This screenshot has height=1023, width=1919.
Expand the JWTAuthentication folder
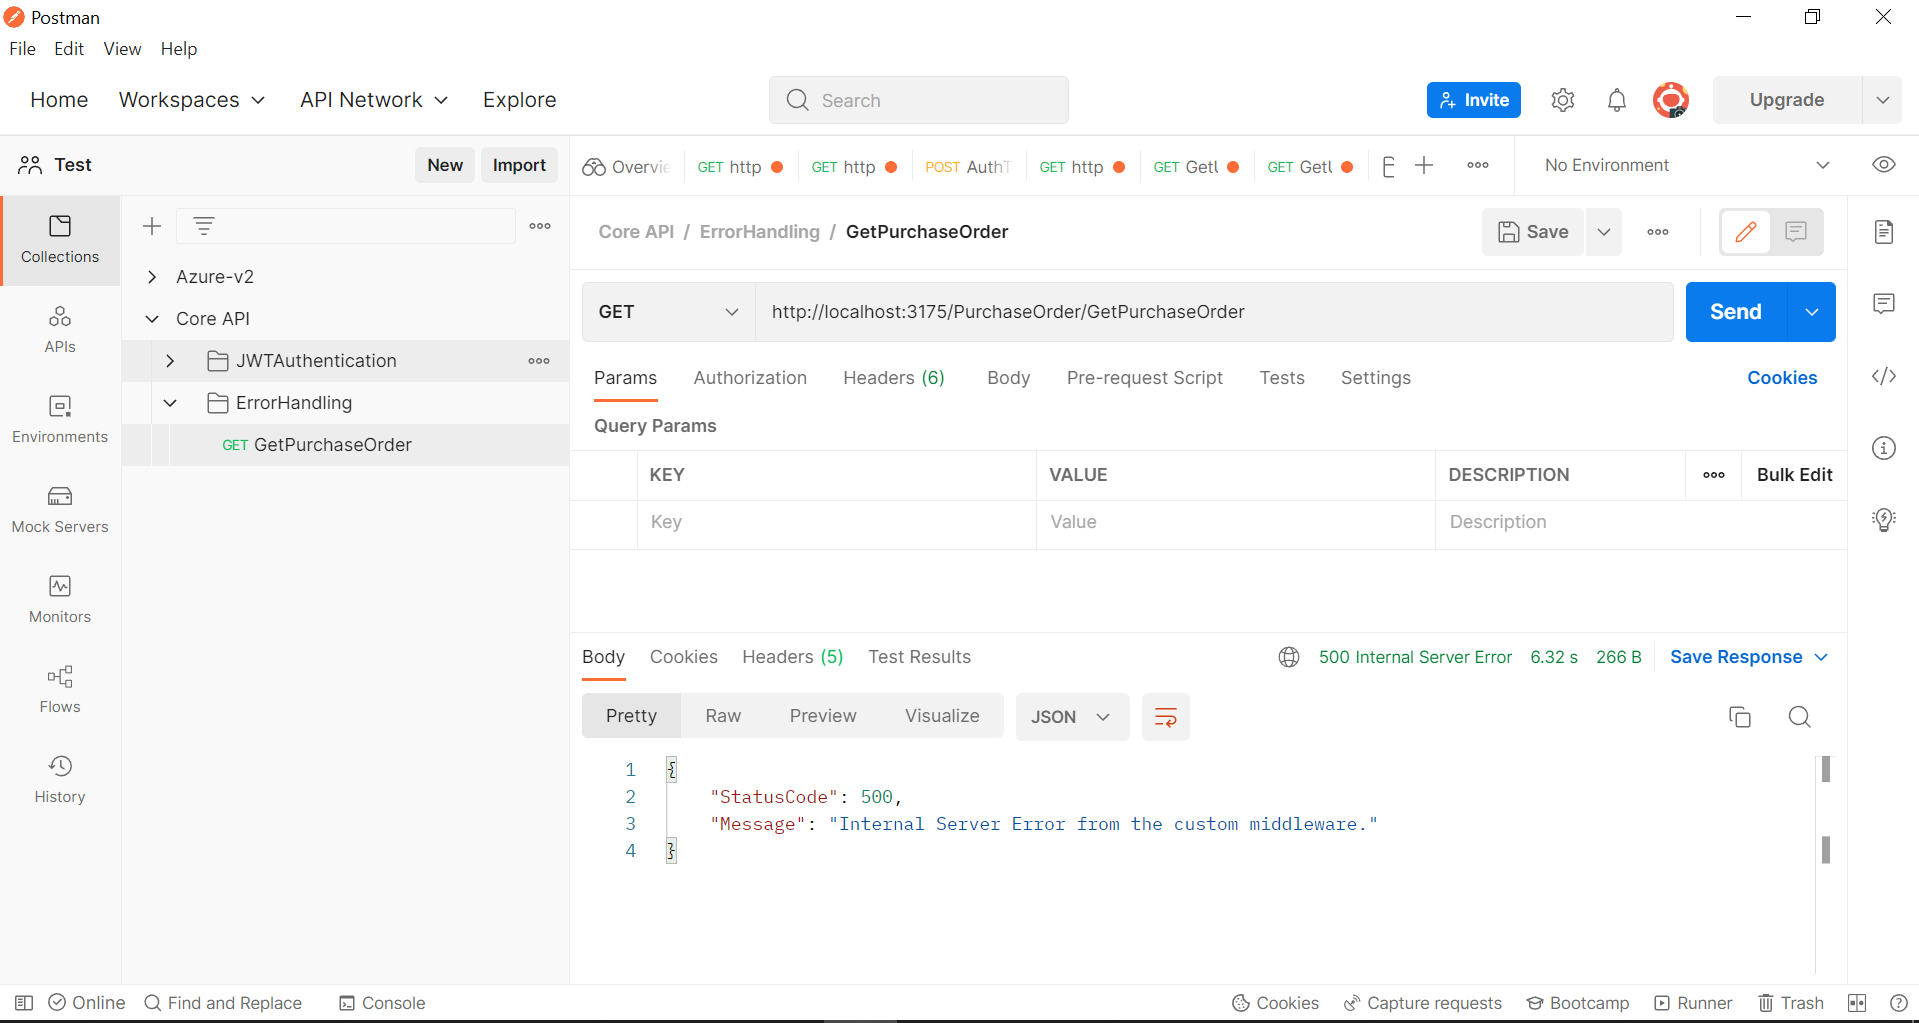click(170, 361)
